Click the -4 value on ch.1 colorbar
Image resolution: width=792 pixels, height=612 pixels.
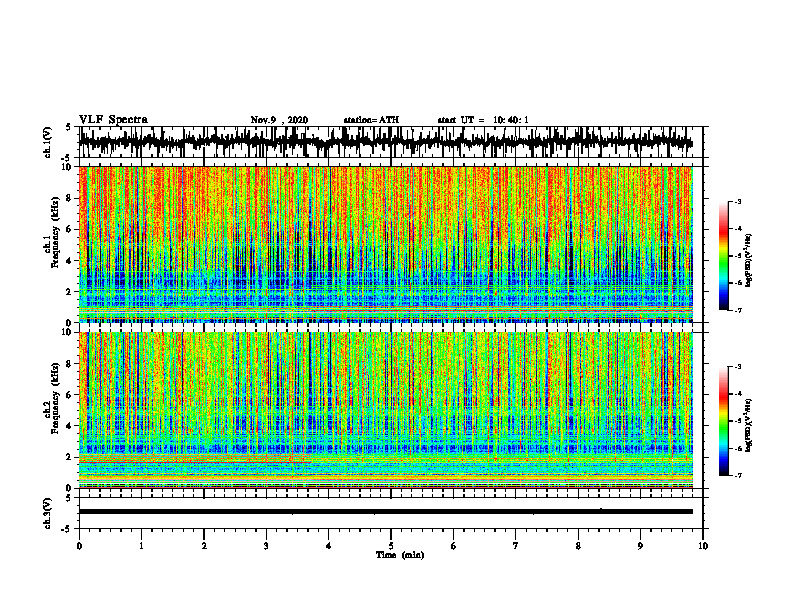[x=738, y=229]
